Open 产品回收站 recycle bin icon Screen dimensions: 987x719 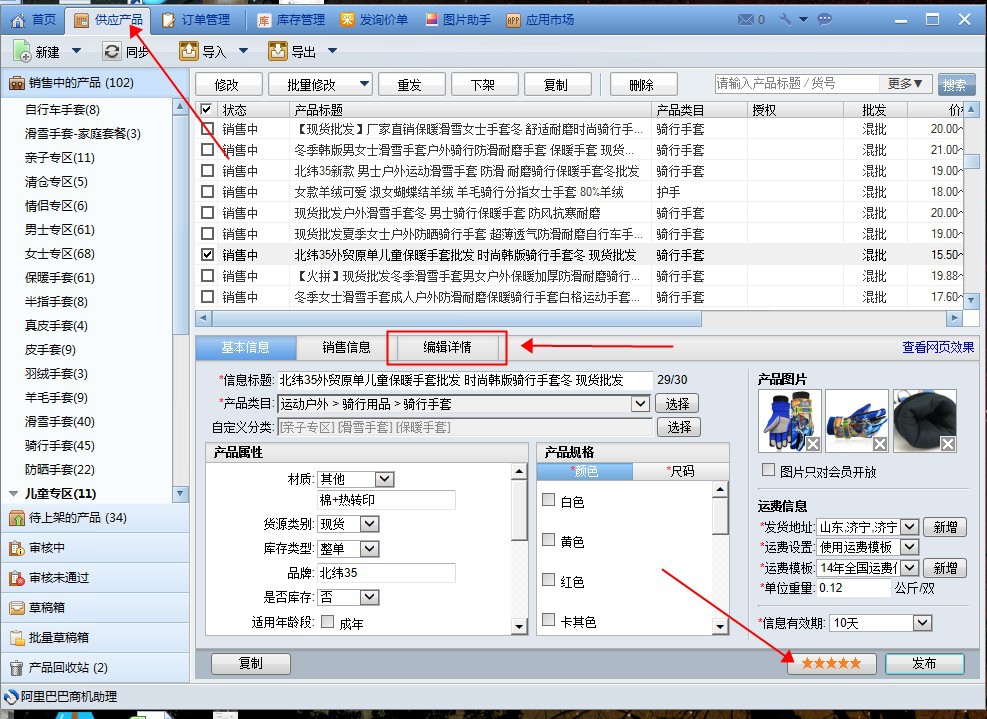click(16, 667)
